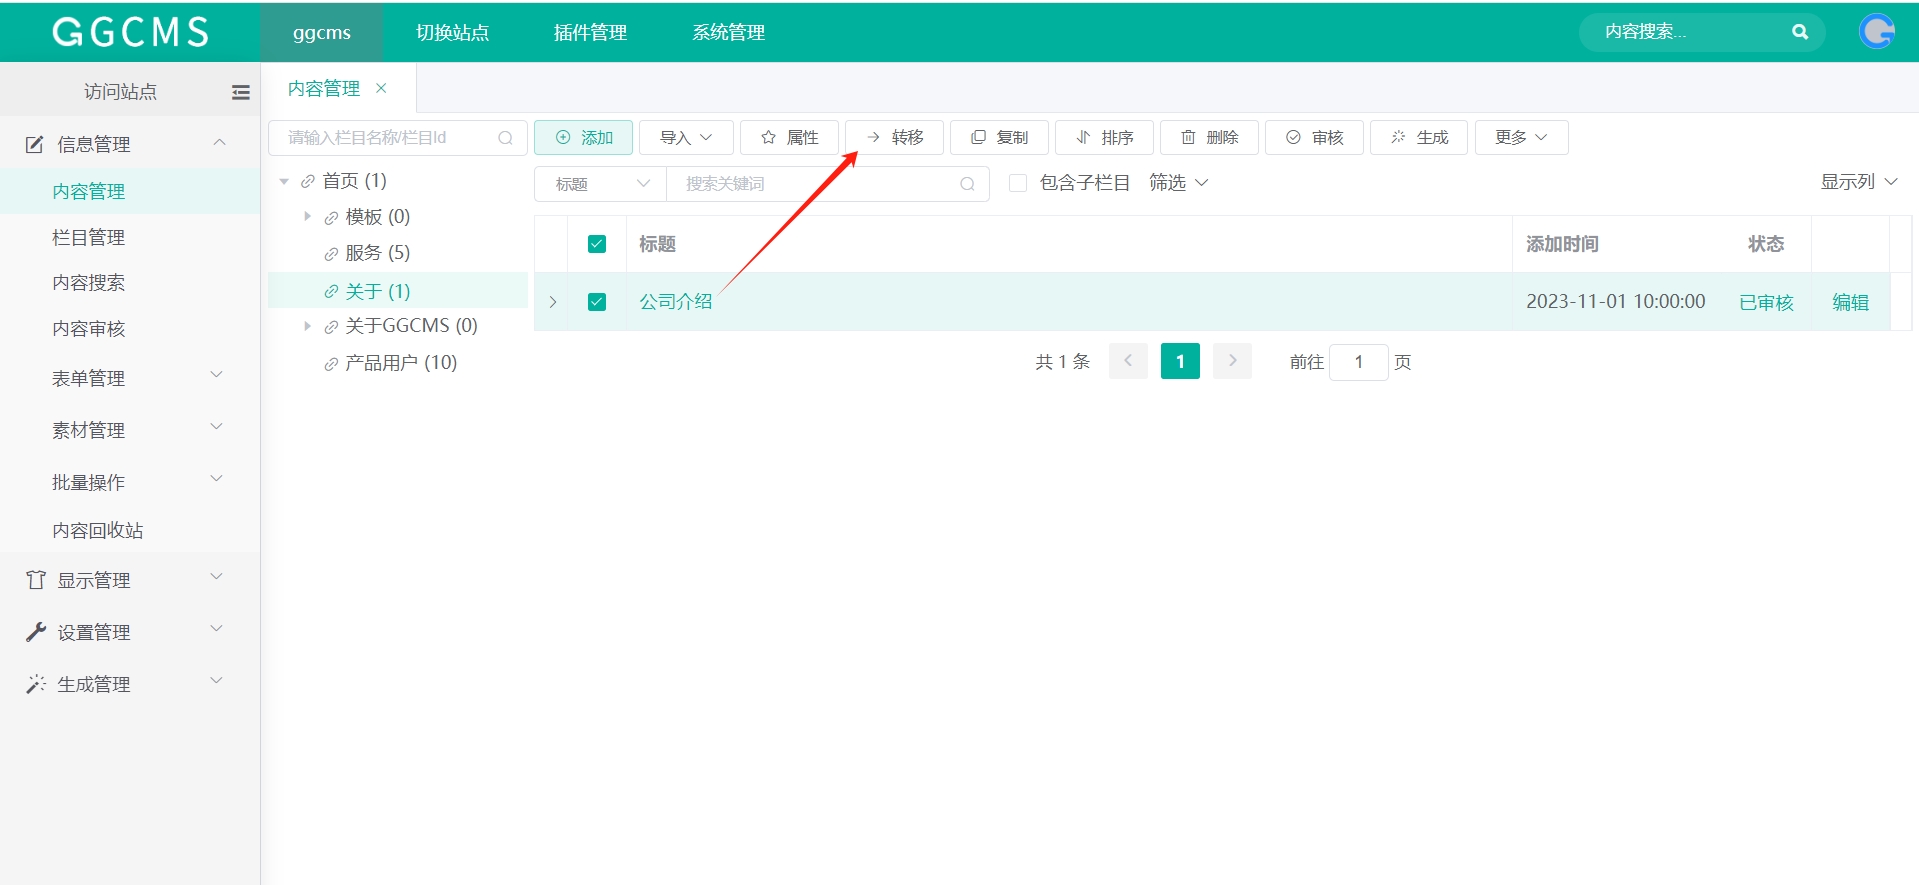The image size is (1919, 885).
Task: Click the link icon beside 产品用户
Action: [331, 364]
